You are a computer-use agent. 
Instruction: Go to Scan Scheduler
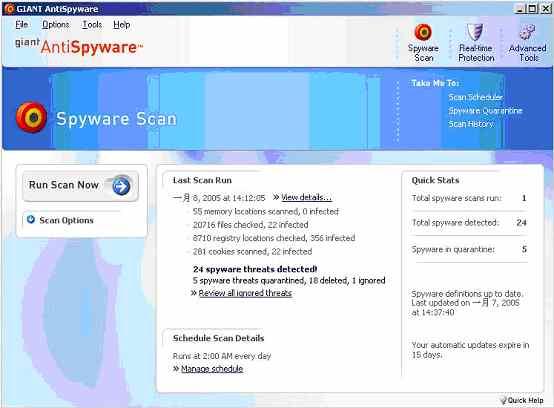475,97
